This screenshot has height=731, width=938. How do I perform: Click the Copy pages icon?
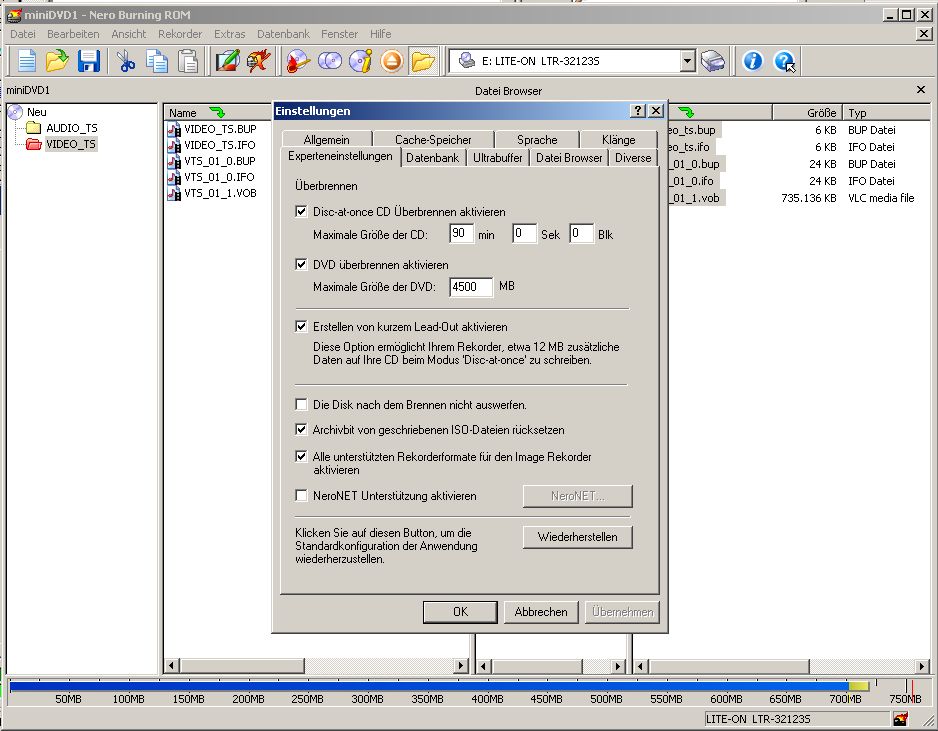pos(157,61)
